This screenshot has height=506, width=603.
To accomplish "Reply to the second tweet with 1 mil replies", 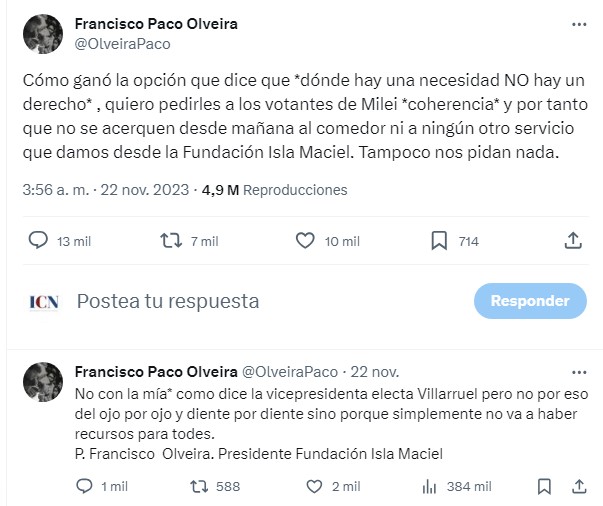I will (x=88, y=486).
